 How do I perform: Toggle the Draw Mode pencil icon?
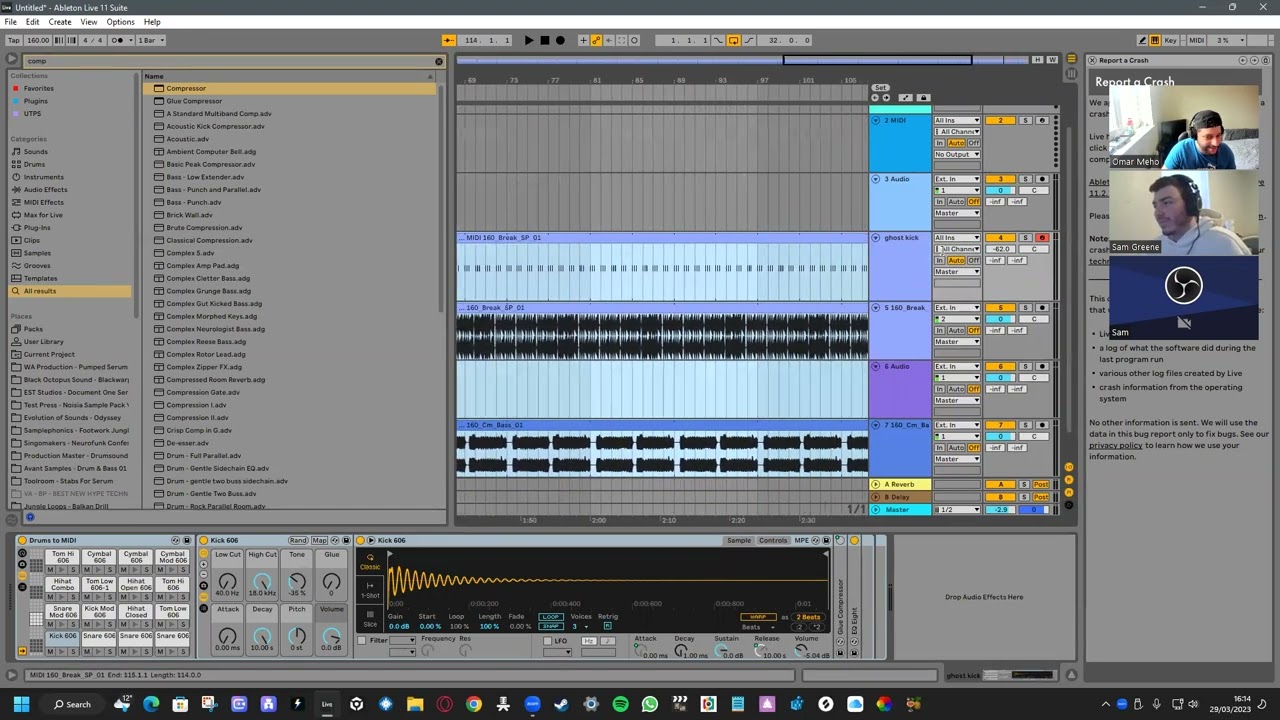(x=1142, y=40)
